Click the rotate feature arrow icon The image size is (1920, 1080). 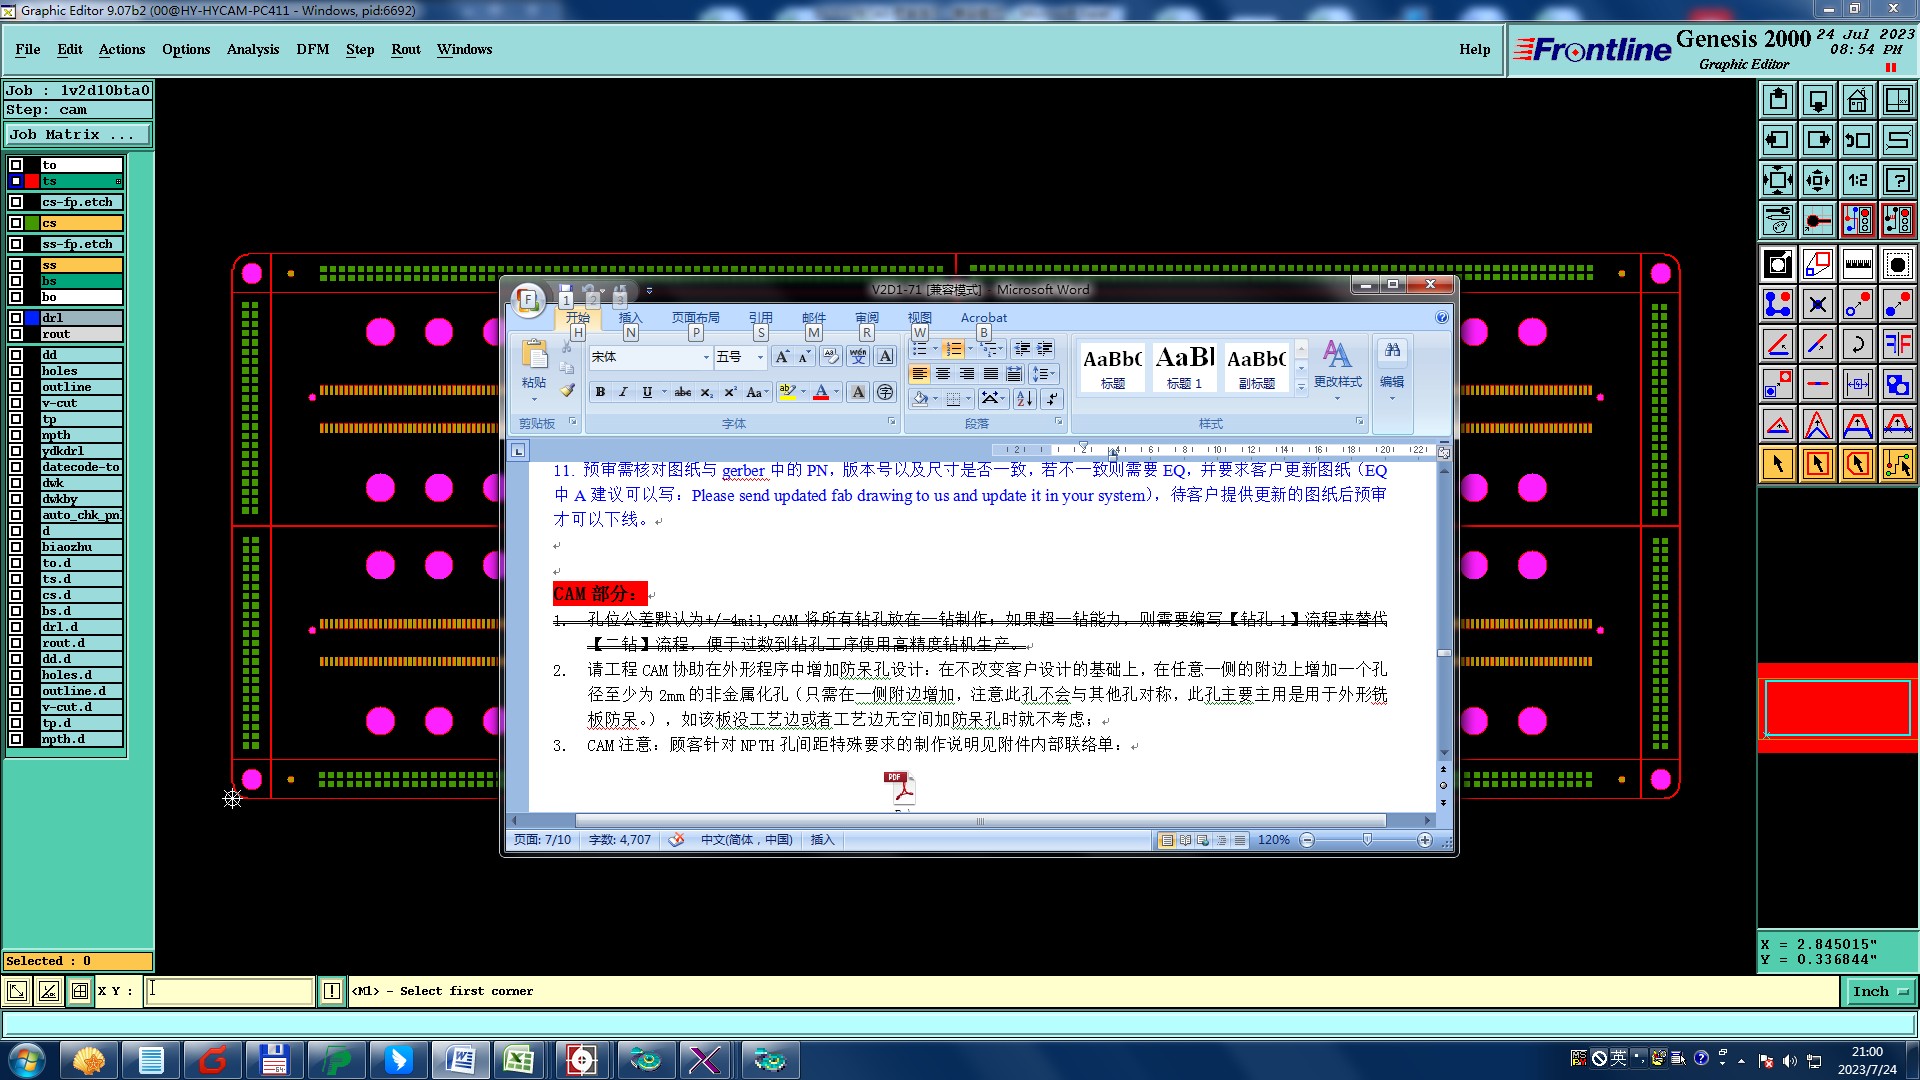tap(1857, 344)
